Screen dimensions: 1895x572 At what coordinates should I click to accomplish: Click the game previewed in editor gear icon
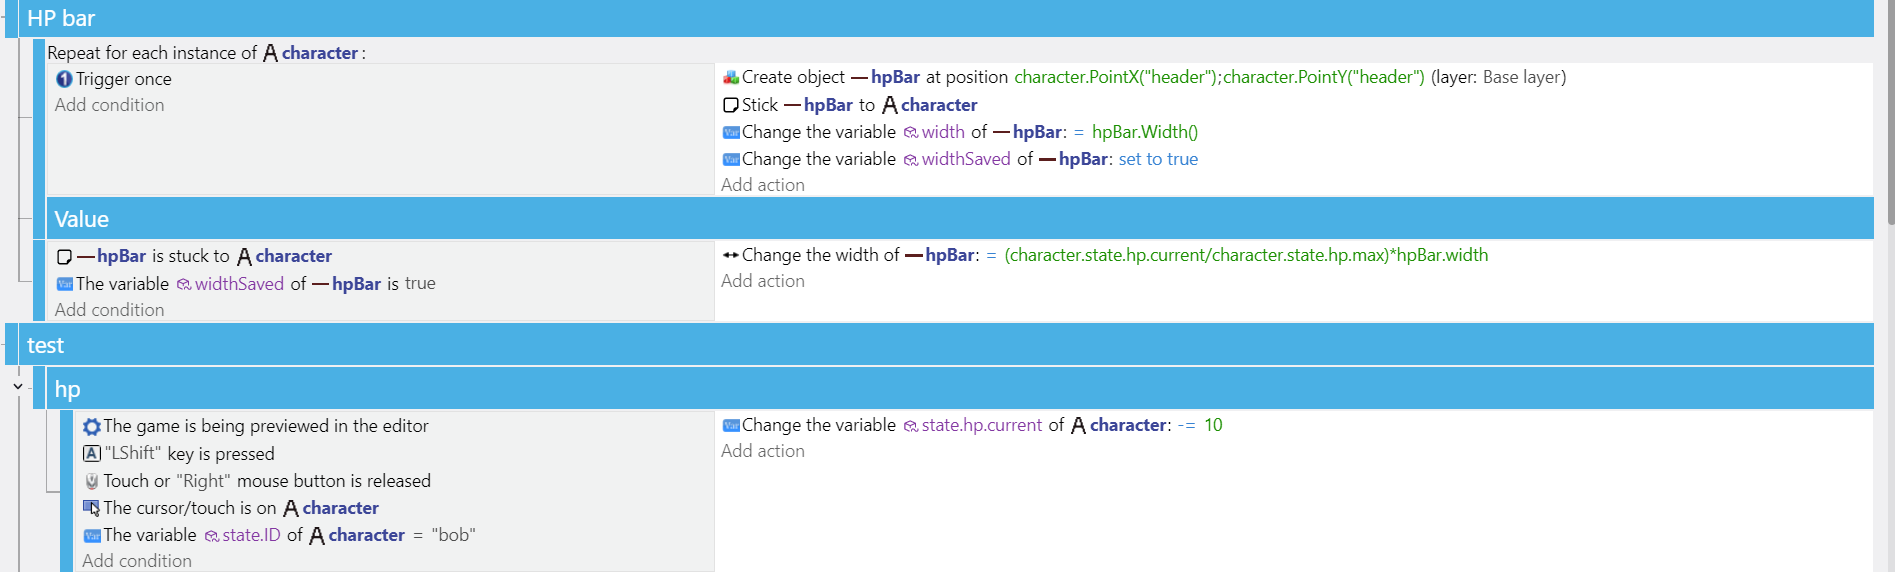(92, 427)
